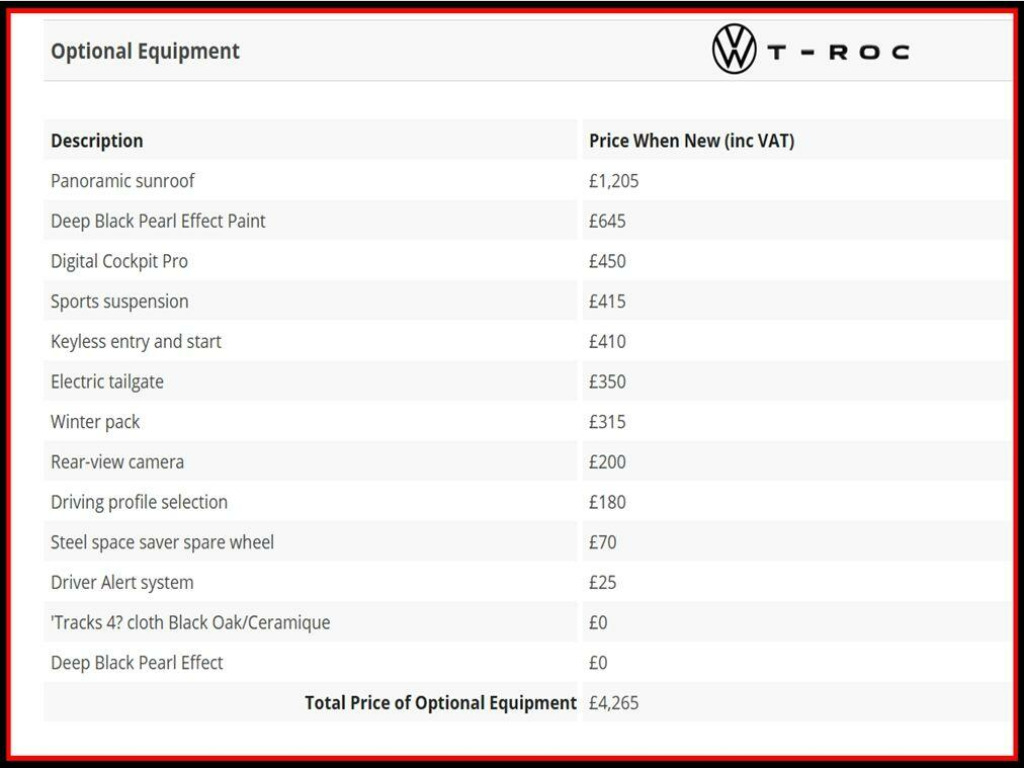This screenshot has width=1024, height=768.
Task: Click the £1,205 sunroof price
Action: pos(613,181)
